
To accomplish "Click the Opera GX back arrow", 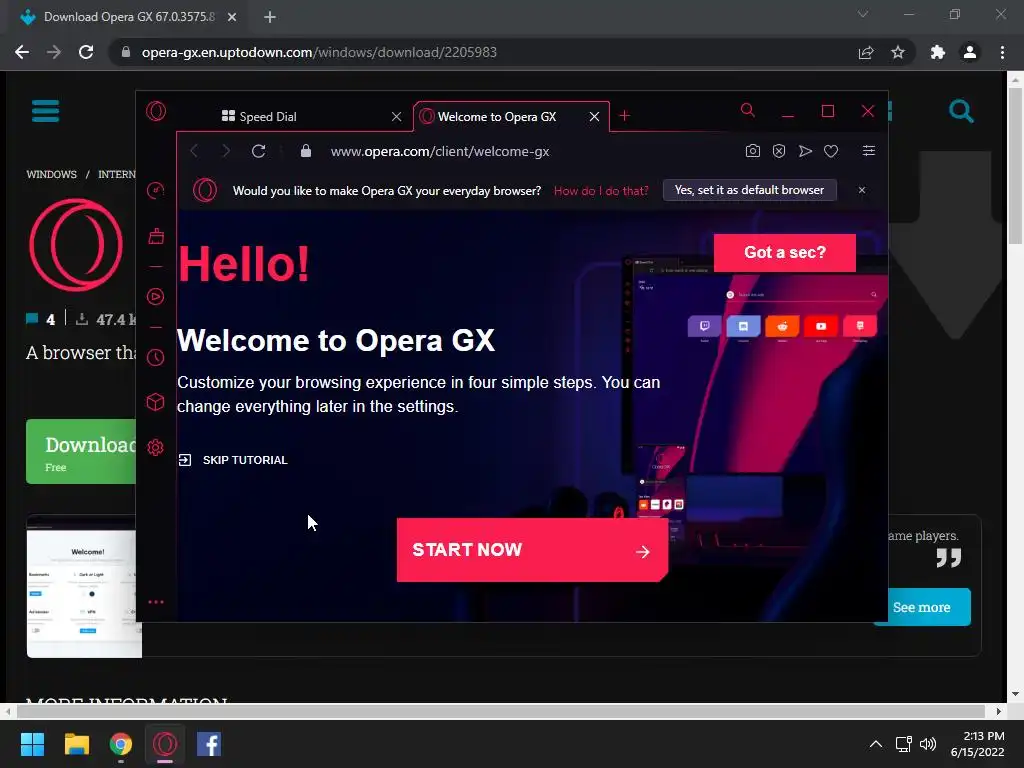I will pos(194,152).
